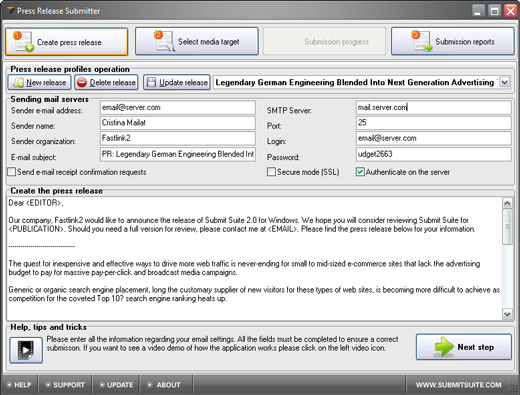Click the Login field
The image size is (520, 395).
coord(434,138)
